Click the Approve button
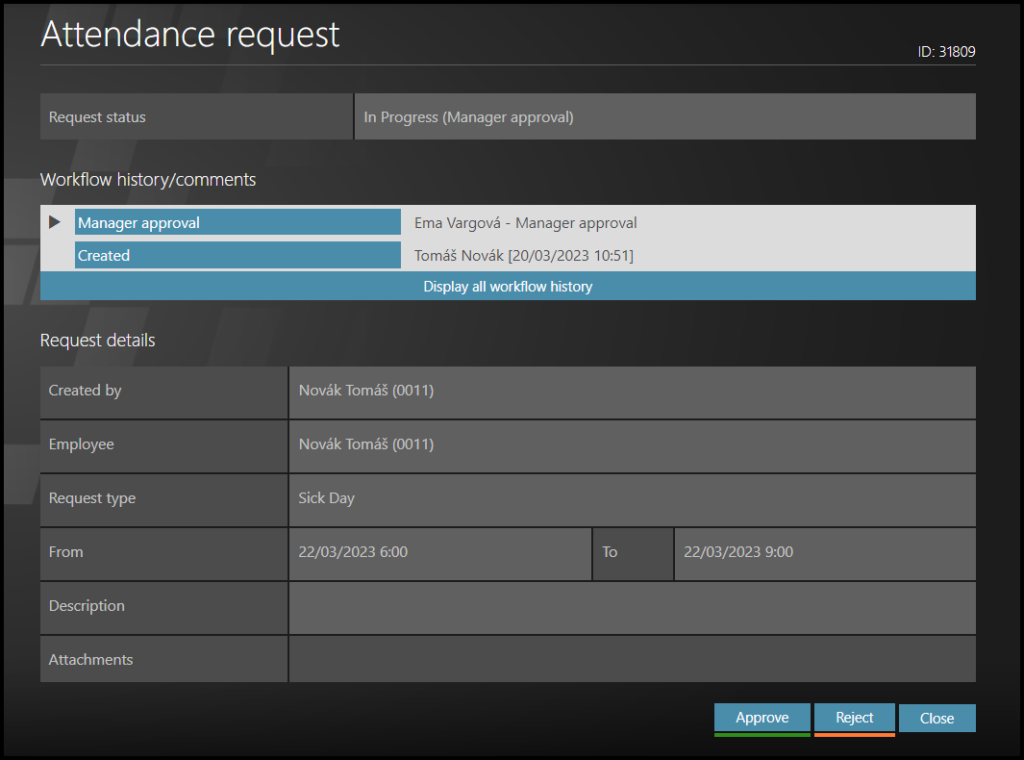1024x760 pixels. pyautogui.click(x=762, y=718)
